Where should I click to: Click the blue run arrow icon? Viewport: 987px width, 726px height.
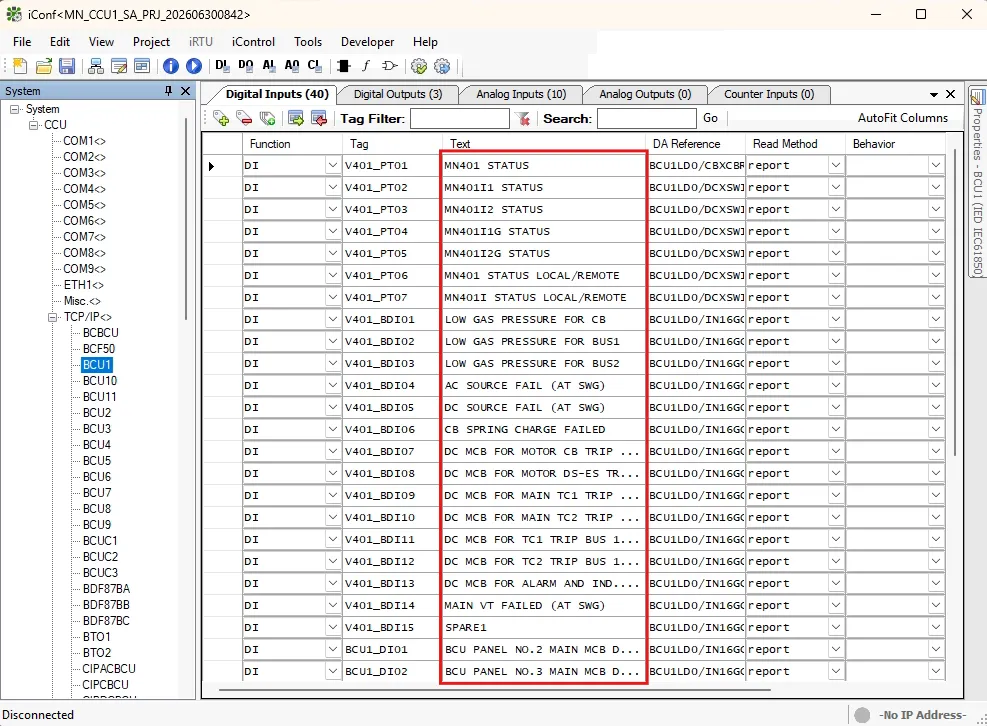(194, 65)
